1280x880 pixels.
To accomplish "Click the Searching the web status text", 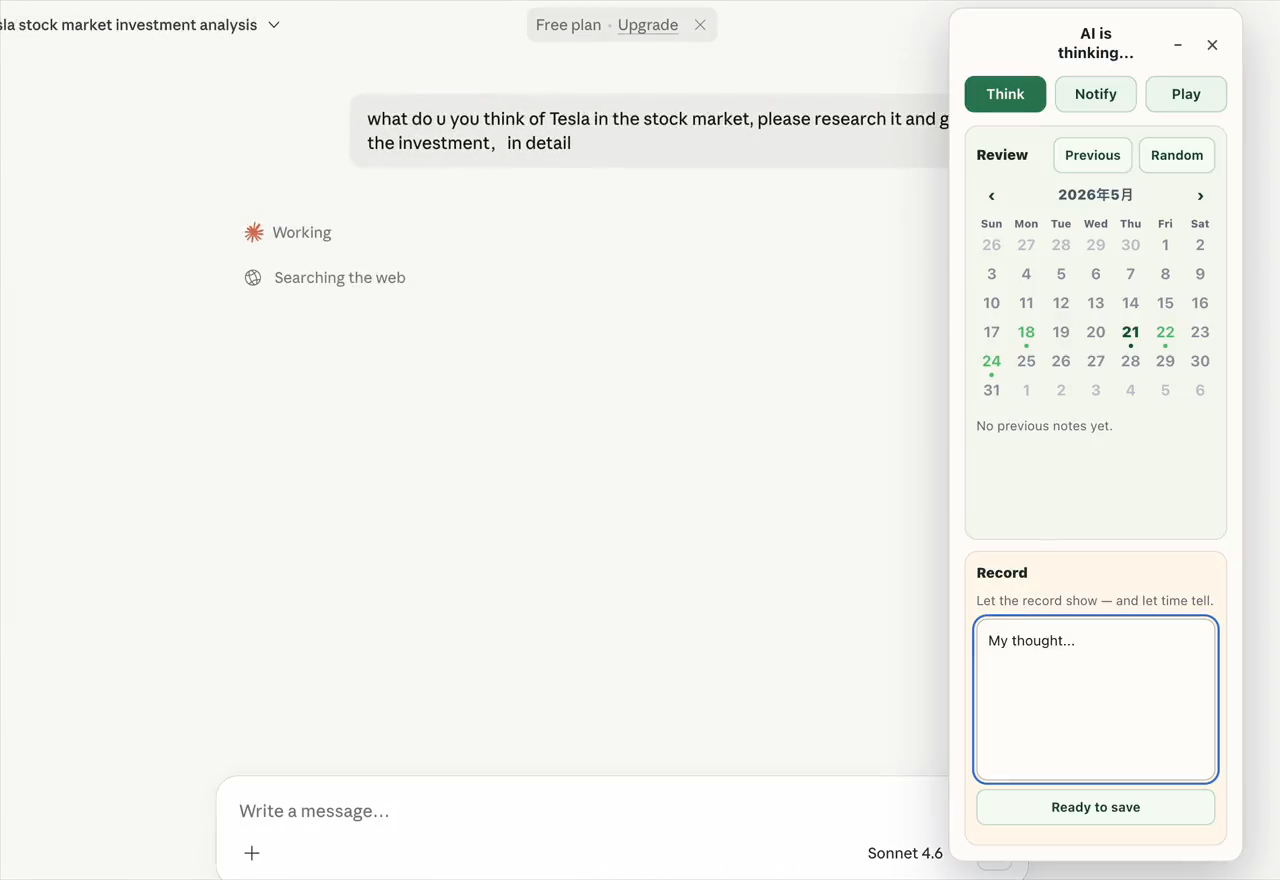I will click(340, 278).
